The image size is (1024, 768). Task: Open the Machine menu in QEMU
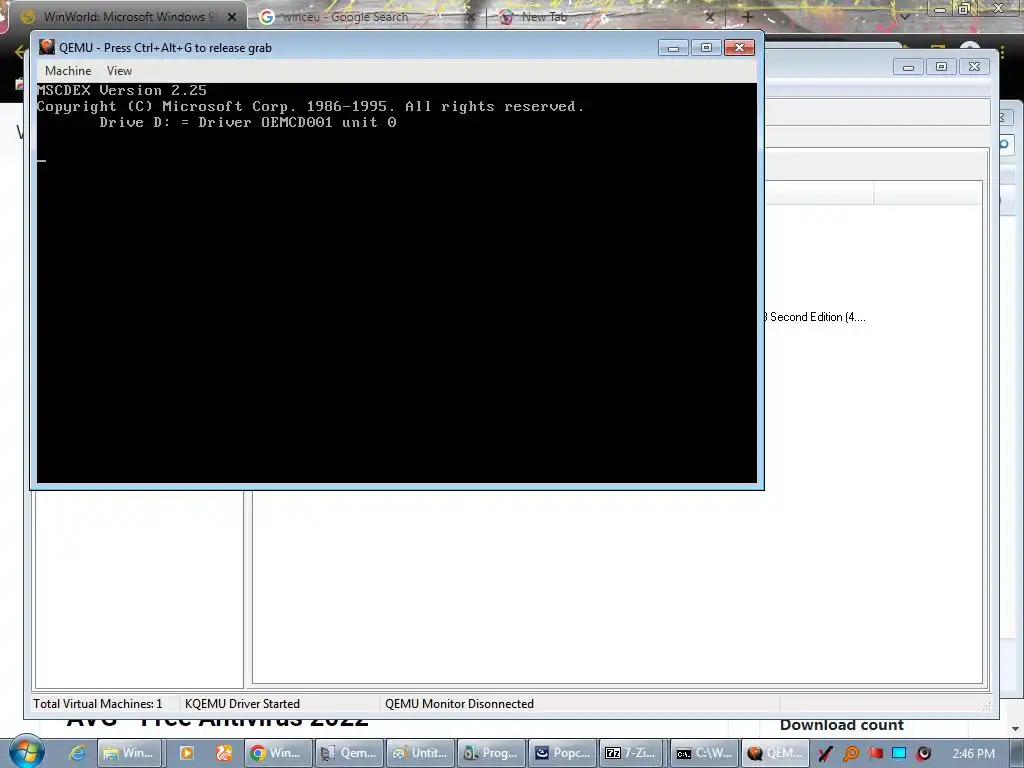point(68,71)
